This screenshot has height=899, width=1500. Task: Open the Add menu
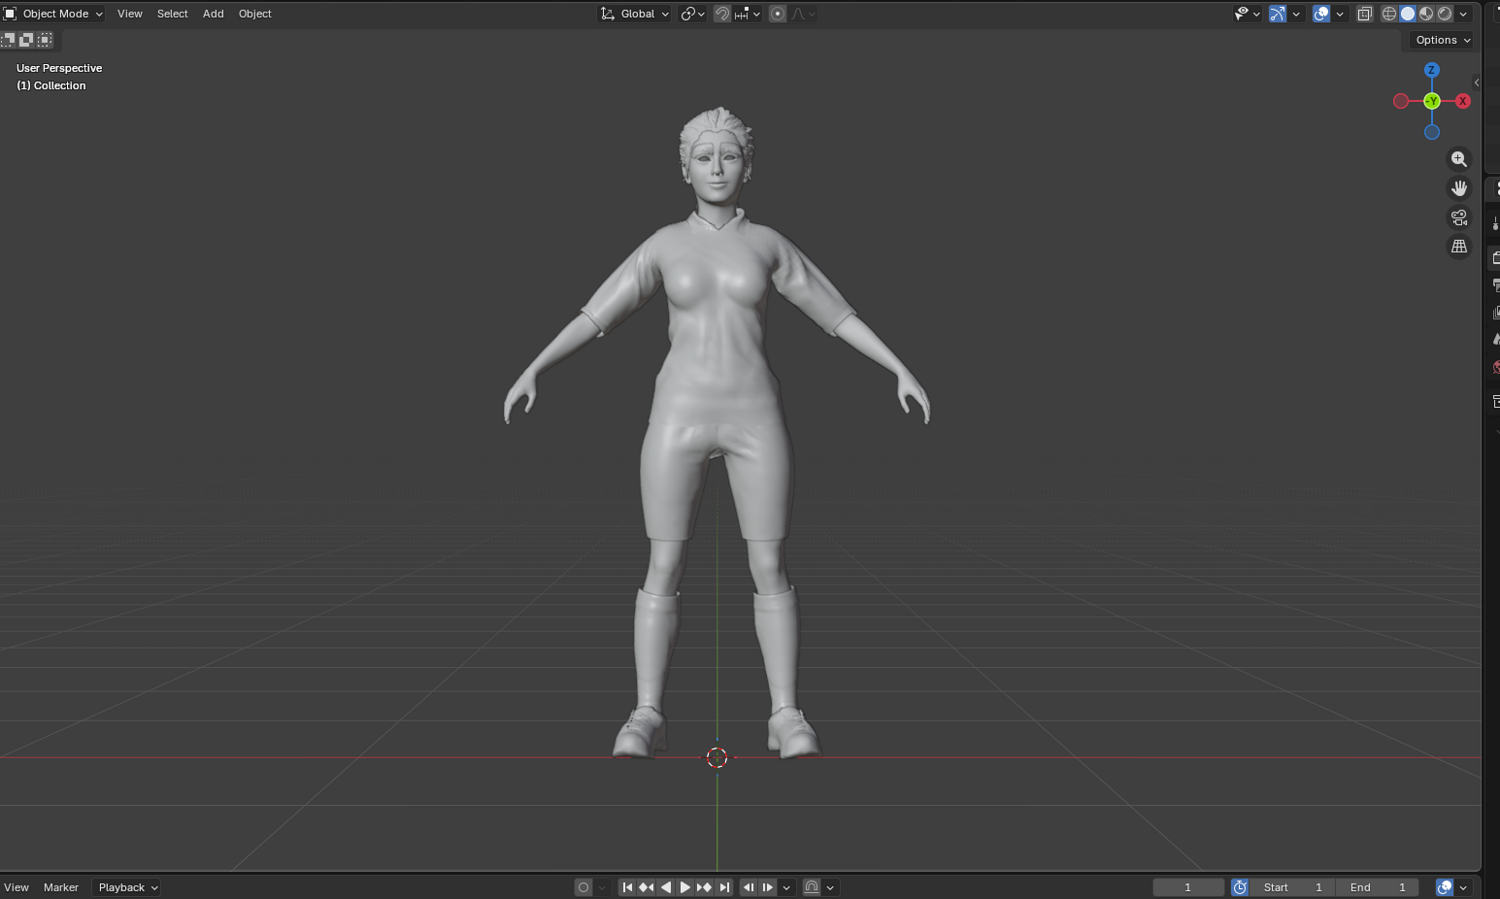tap(213, 14)
